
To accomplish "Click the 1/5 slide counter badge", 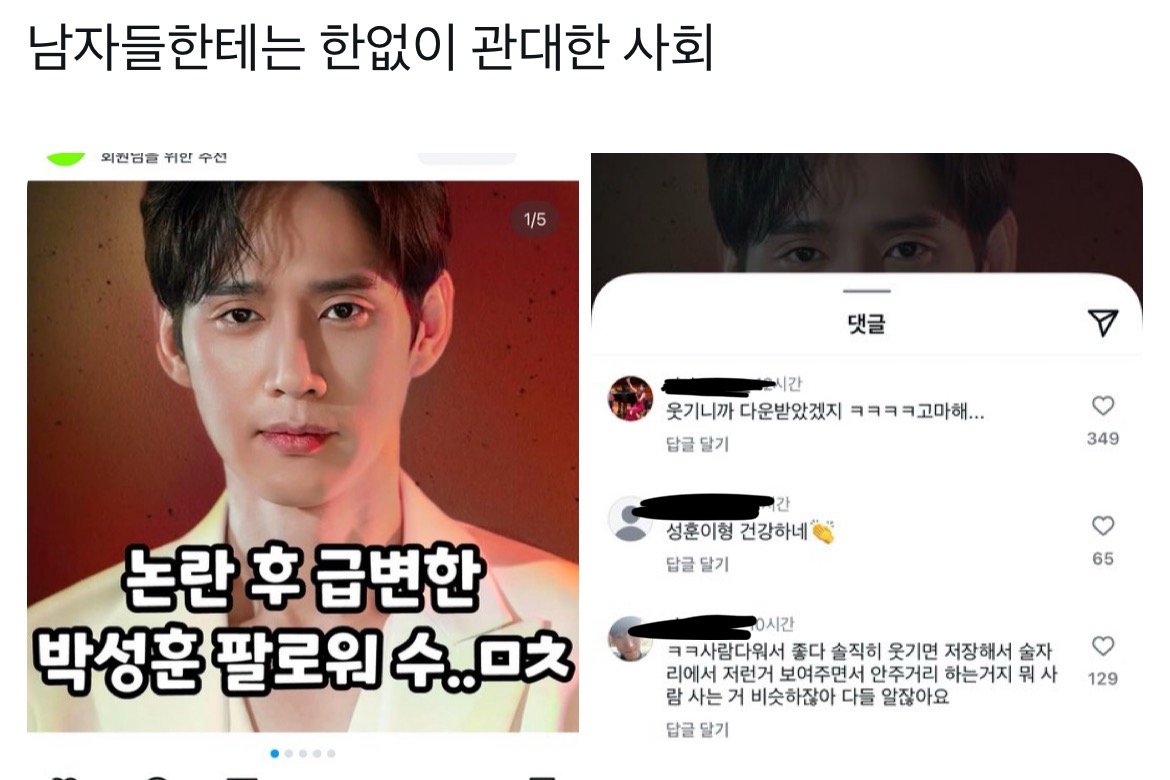I will click(534, 219).
